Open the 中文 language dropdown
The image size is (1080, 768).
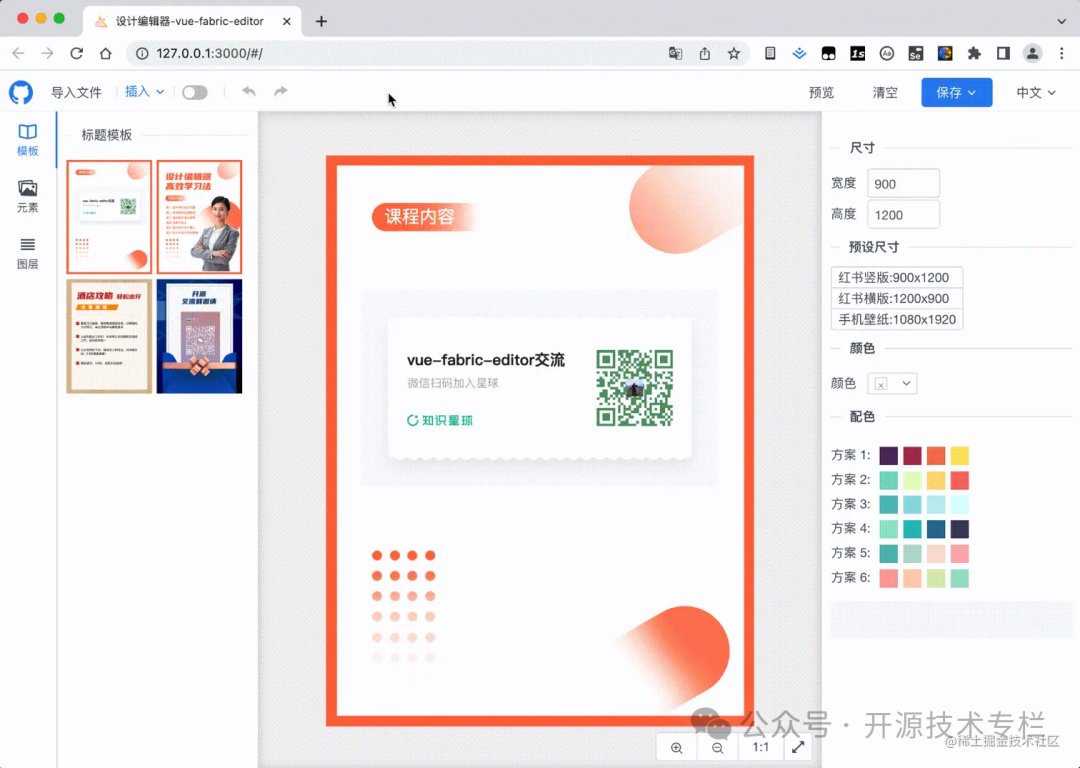click(x=1036, y=92)
